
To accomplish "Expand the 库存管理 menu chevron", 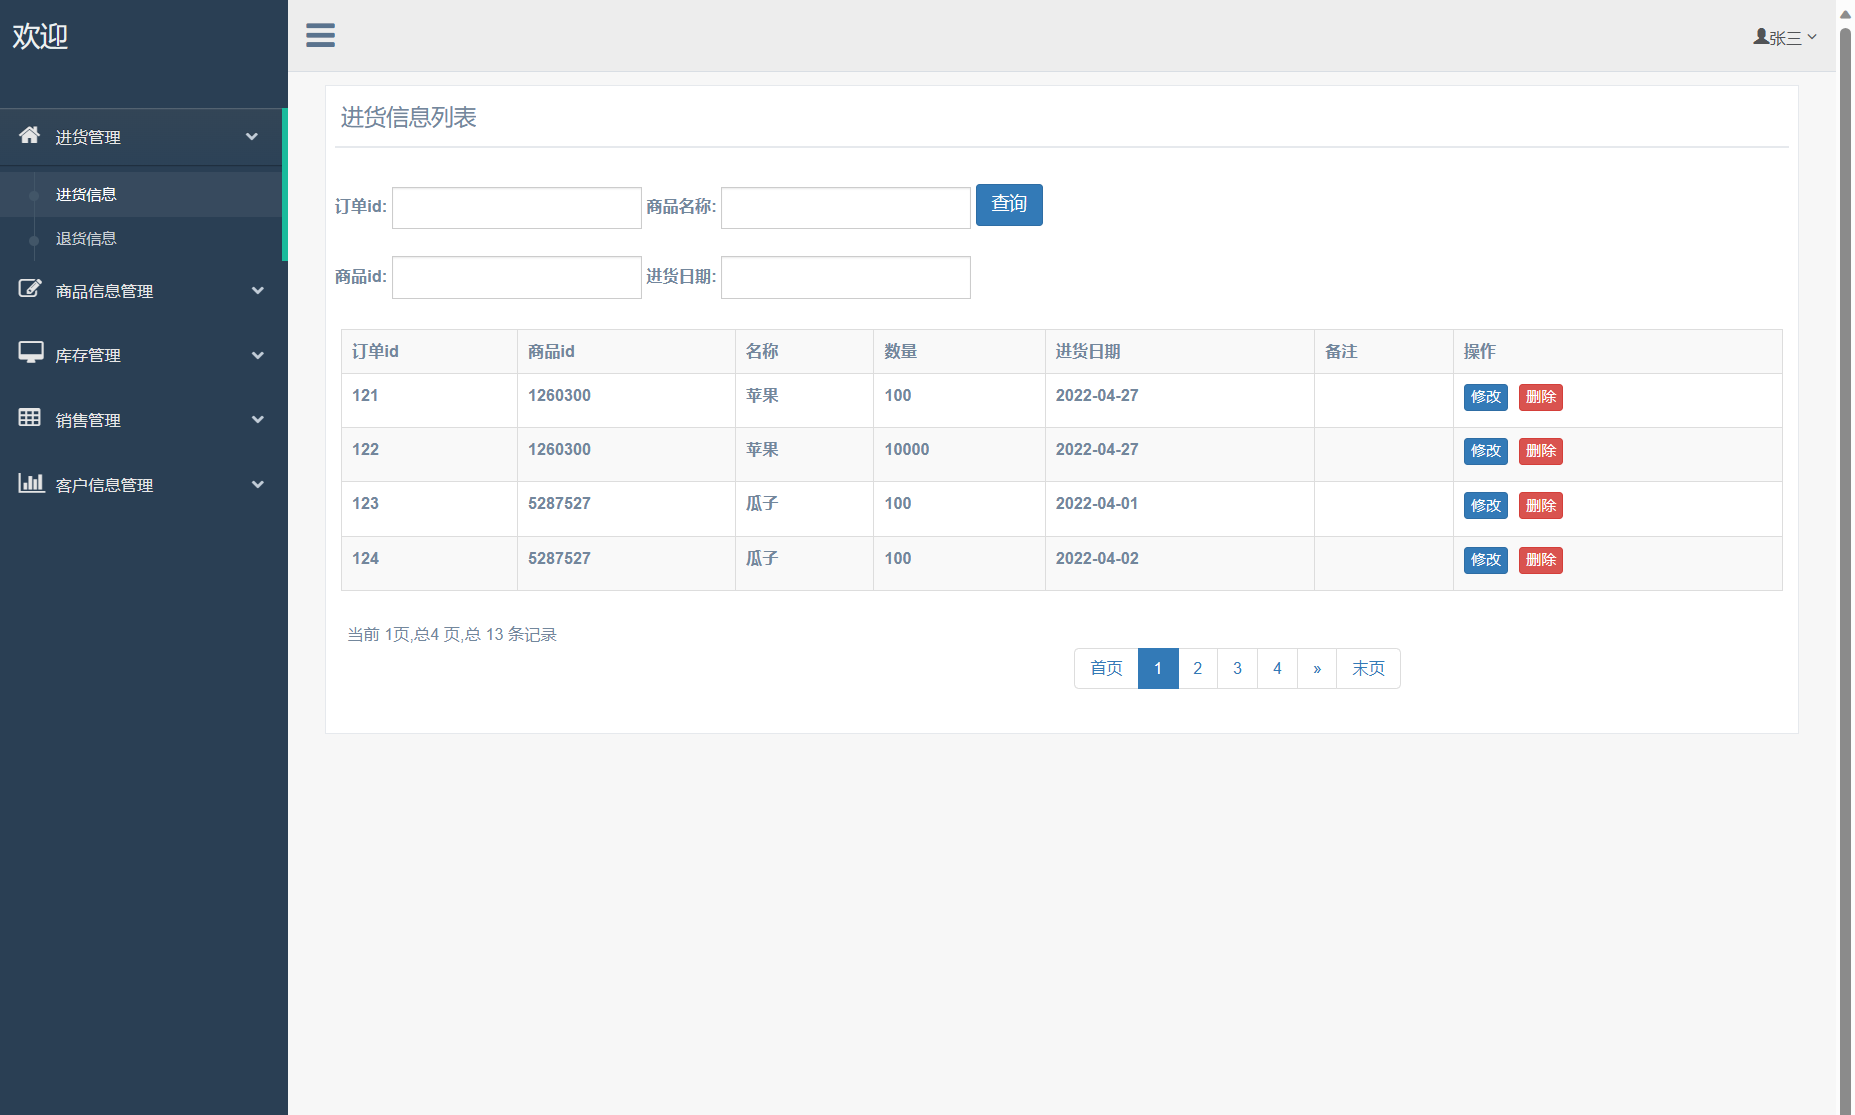I will click(258, 355).
